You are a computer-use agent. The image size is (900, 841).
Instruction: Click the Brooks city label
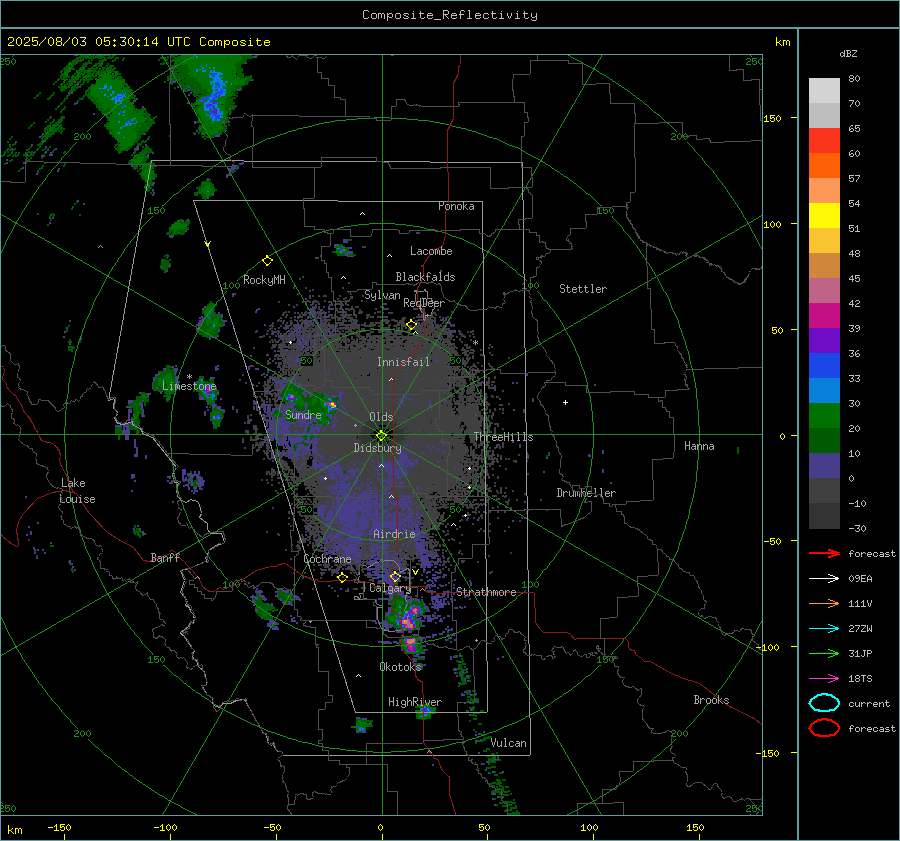point(711,700)
